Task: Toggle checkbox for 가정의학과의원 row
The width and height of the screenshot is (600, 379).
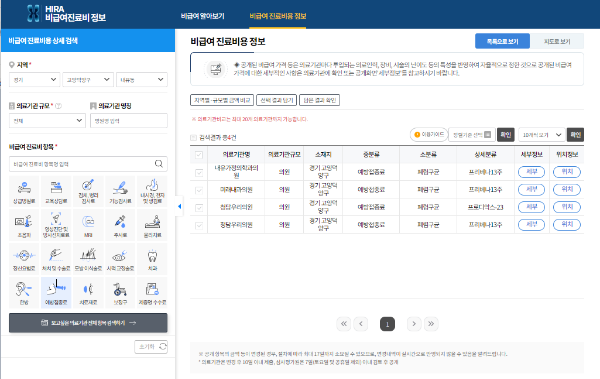Action: click(x=199, y=173)
